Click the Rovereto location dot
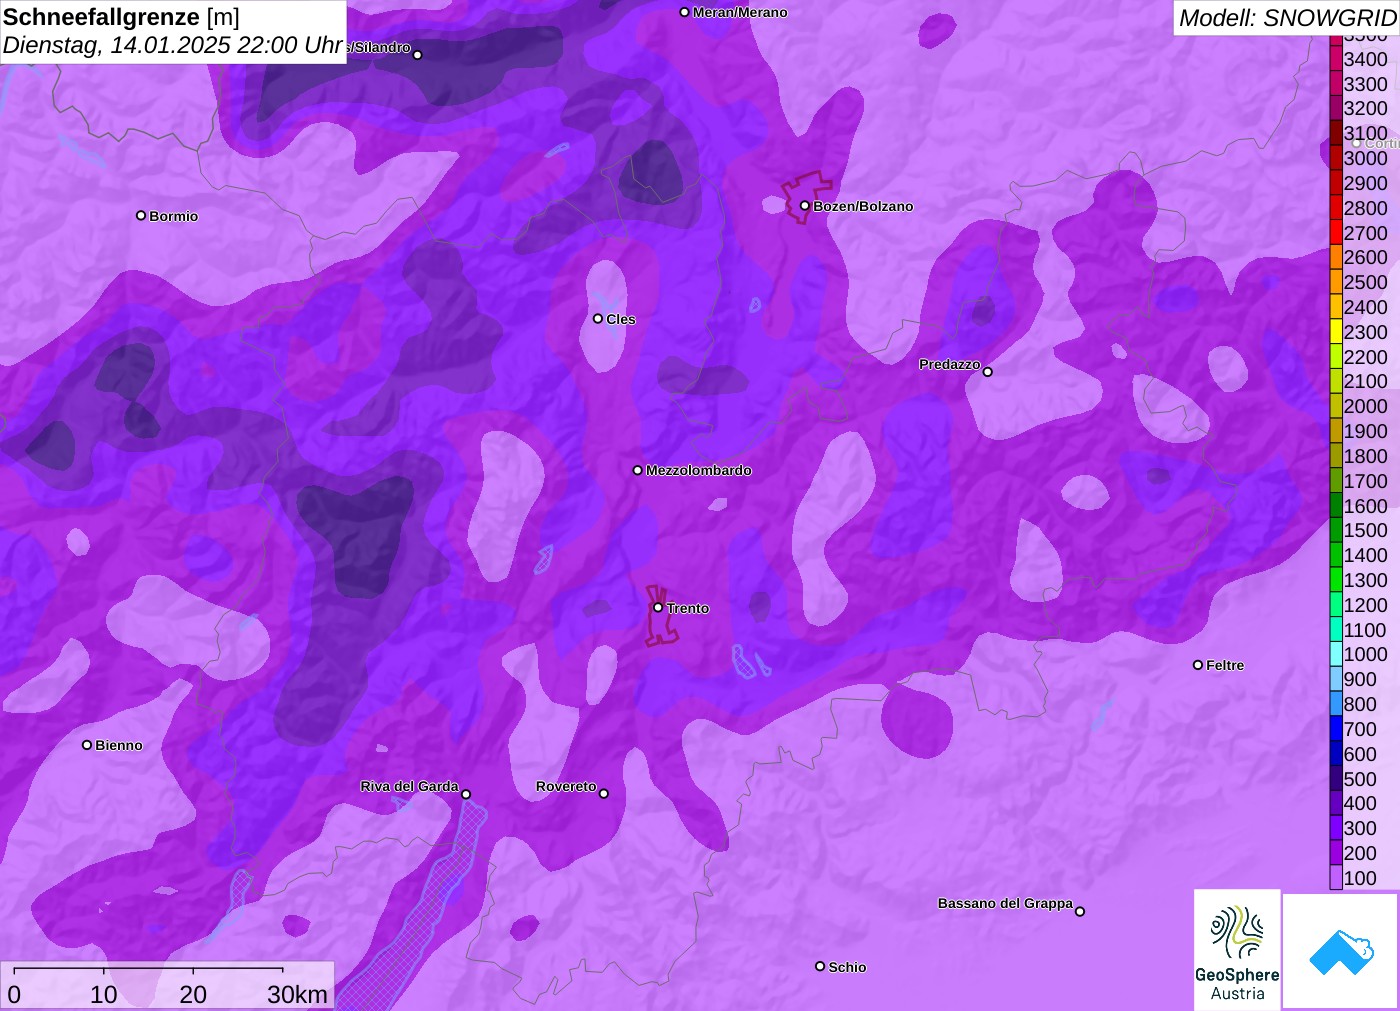This screenshot has height=1011, width=1400. (x=603, y=793)
